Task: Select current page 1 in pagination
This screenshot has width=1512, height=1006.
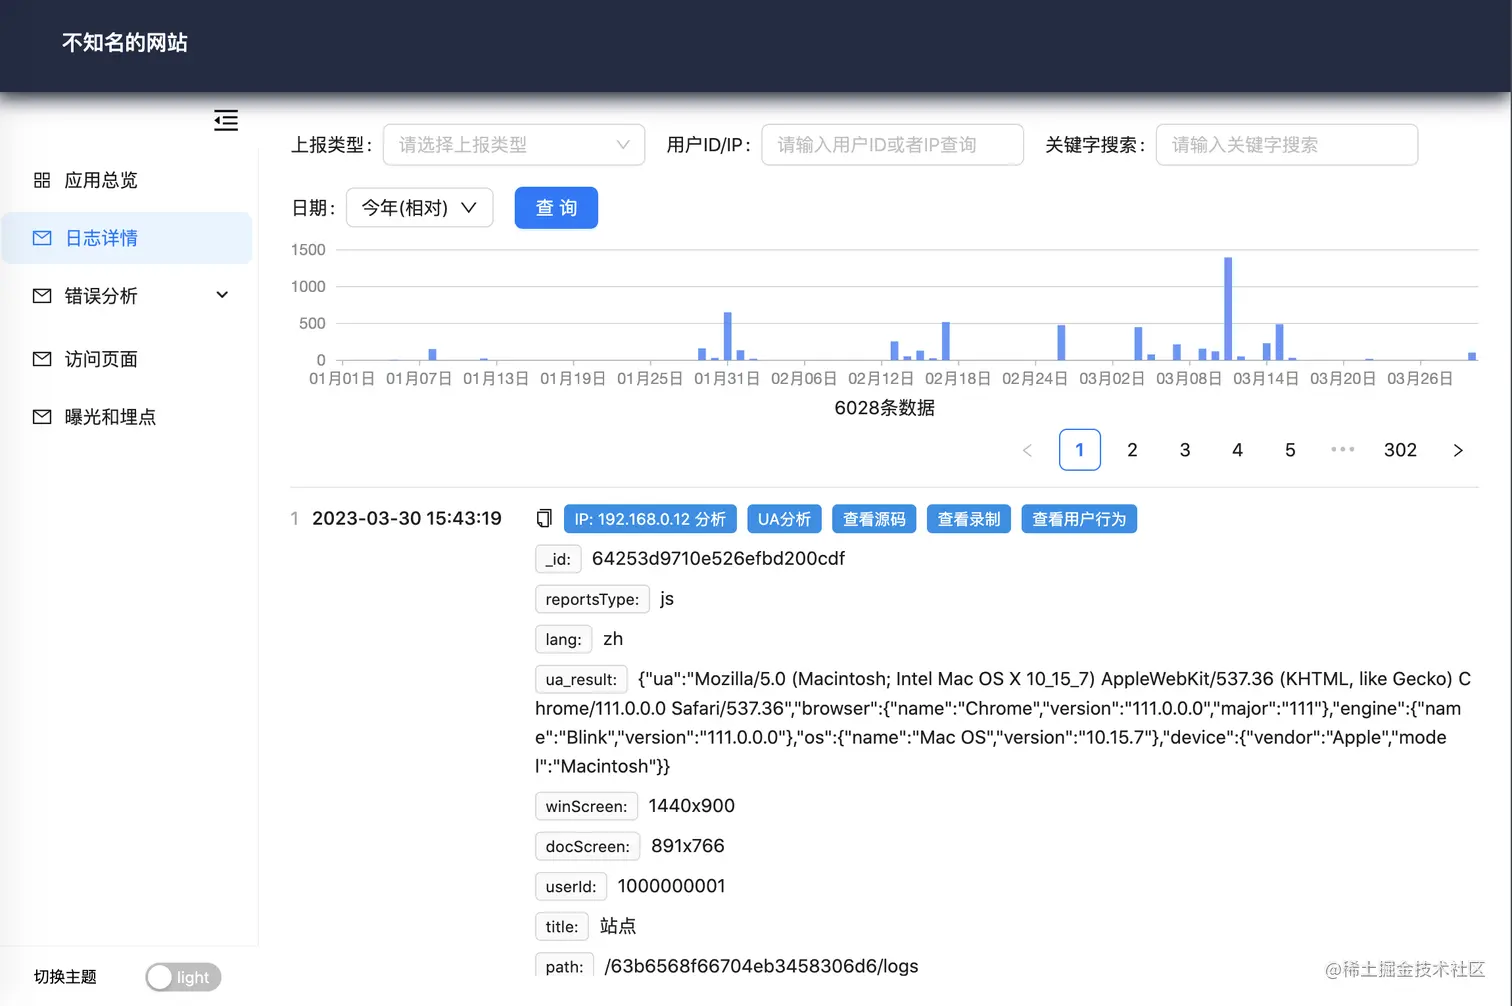Action: [1080, 450]
